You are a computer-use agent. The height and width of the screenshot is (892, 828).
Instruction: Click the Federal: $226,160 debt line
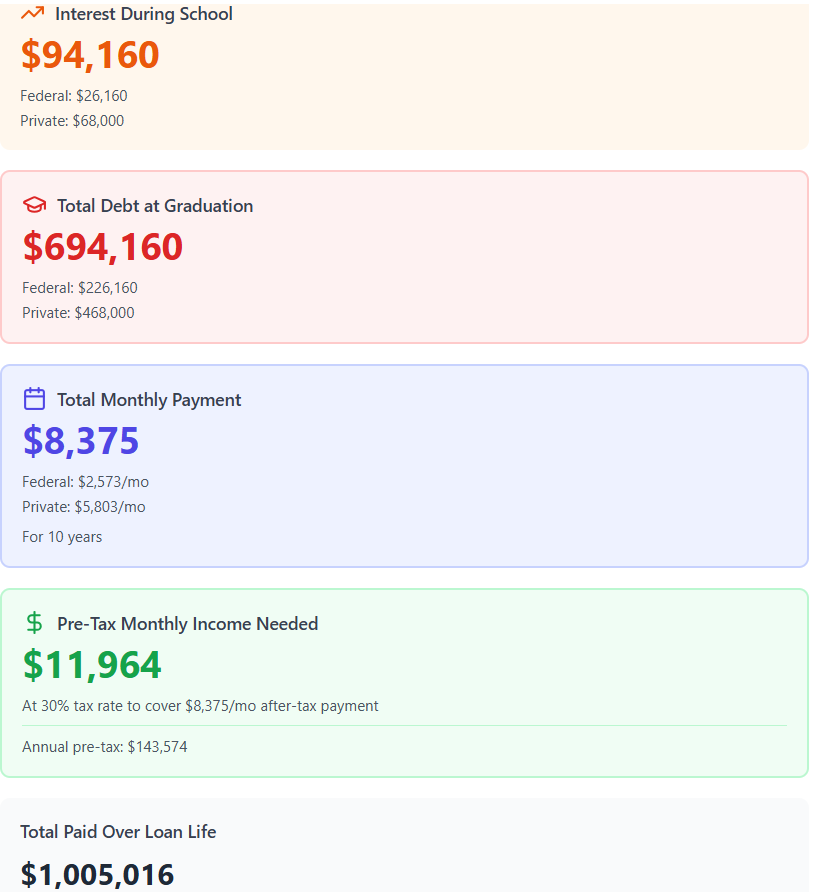(x=80, y=288)
